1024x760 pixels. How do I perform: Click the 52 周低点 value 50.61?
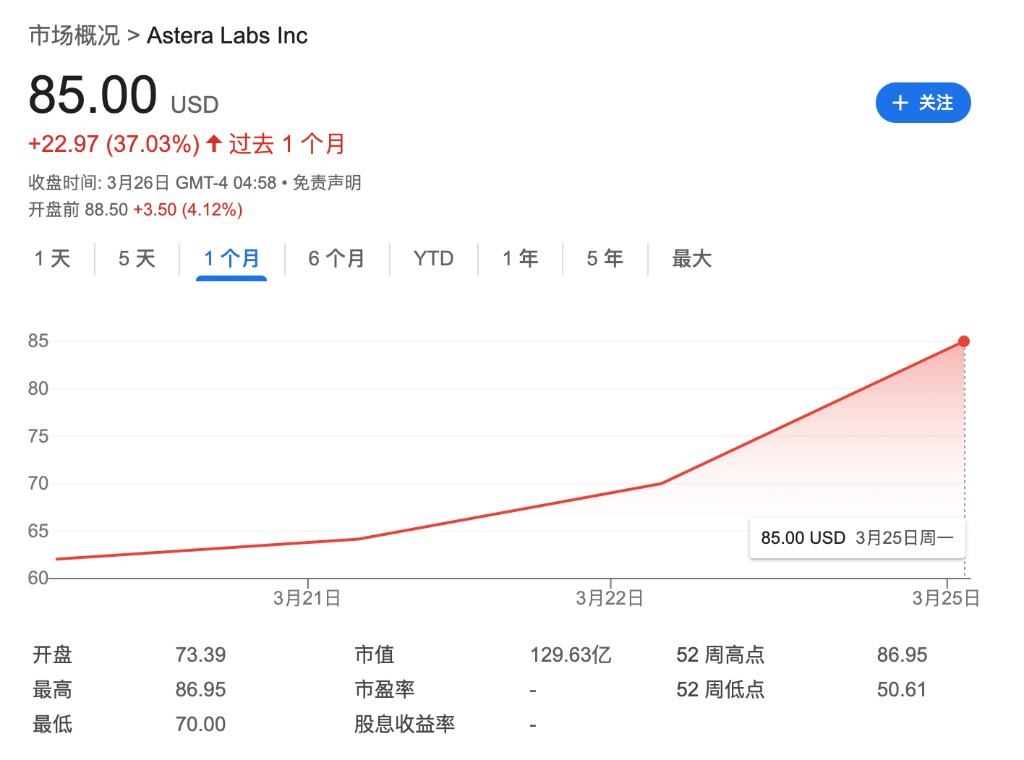[x=902, y=689]
